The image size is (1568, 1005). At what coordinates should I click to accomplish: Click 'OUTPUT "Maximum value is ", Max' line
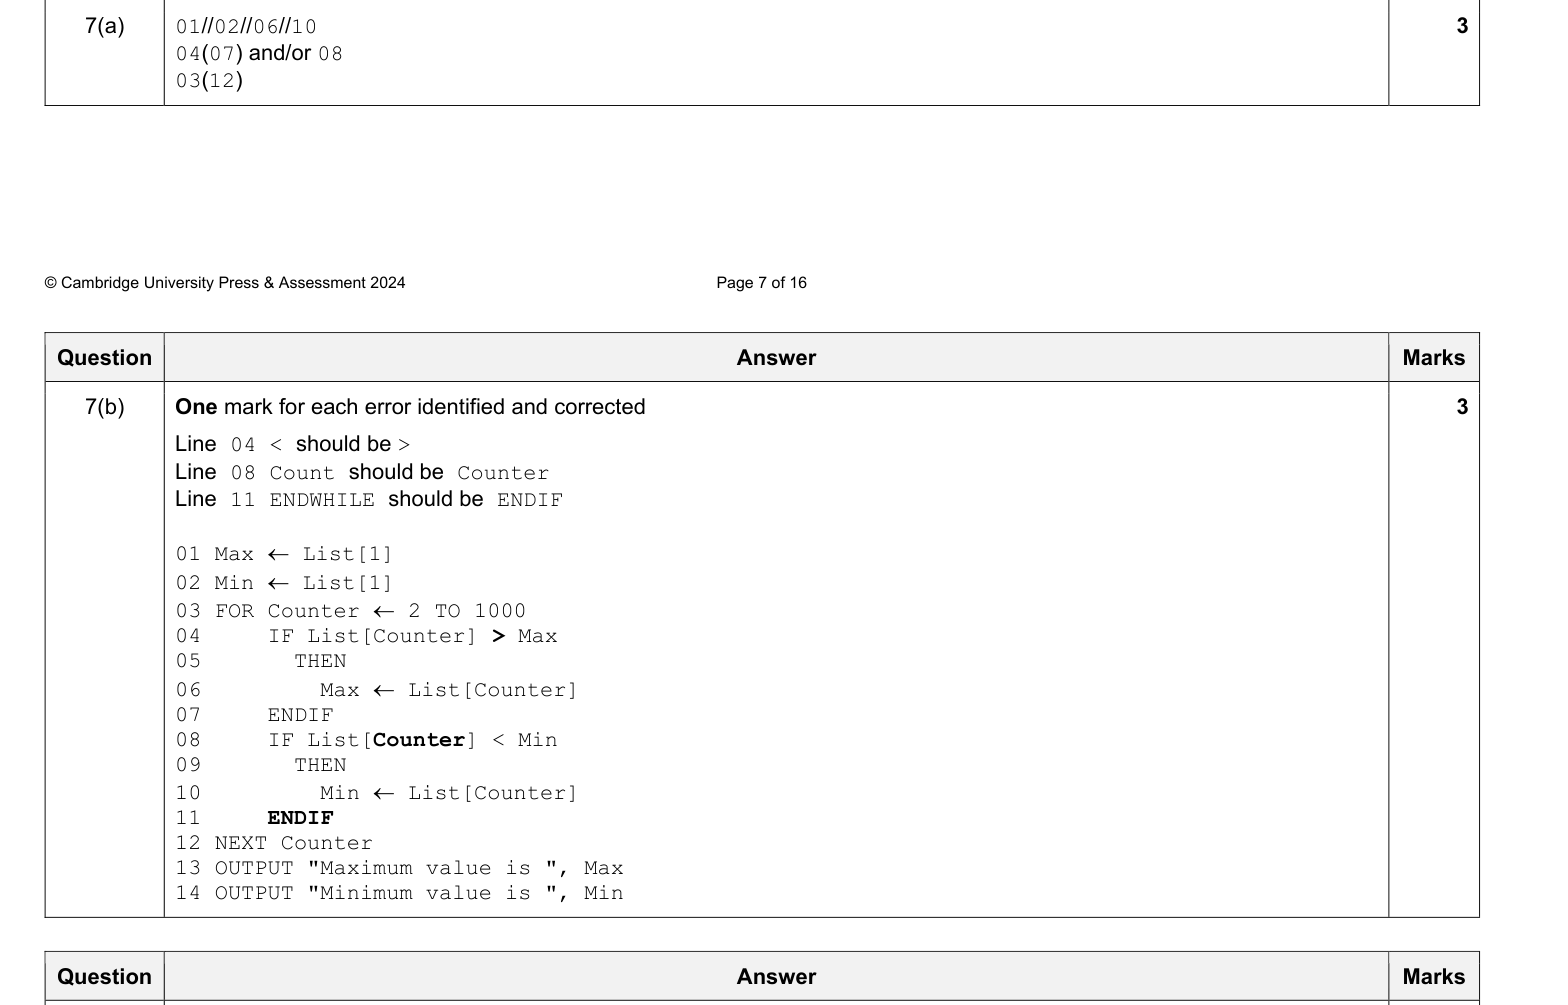tap(399, 868)
